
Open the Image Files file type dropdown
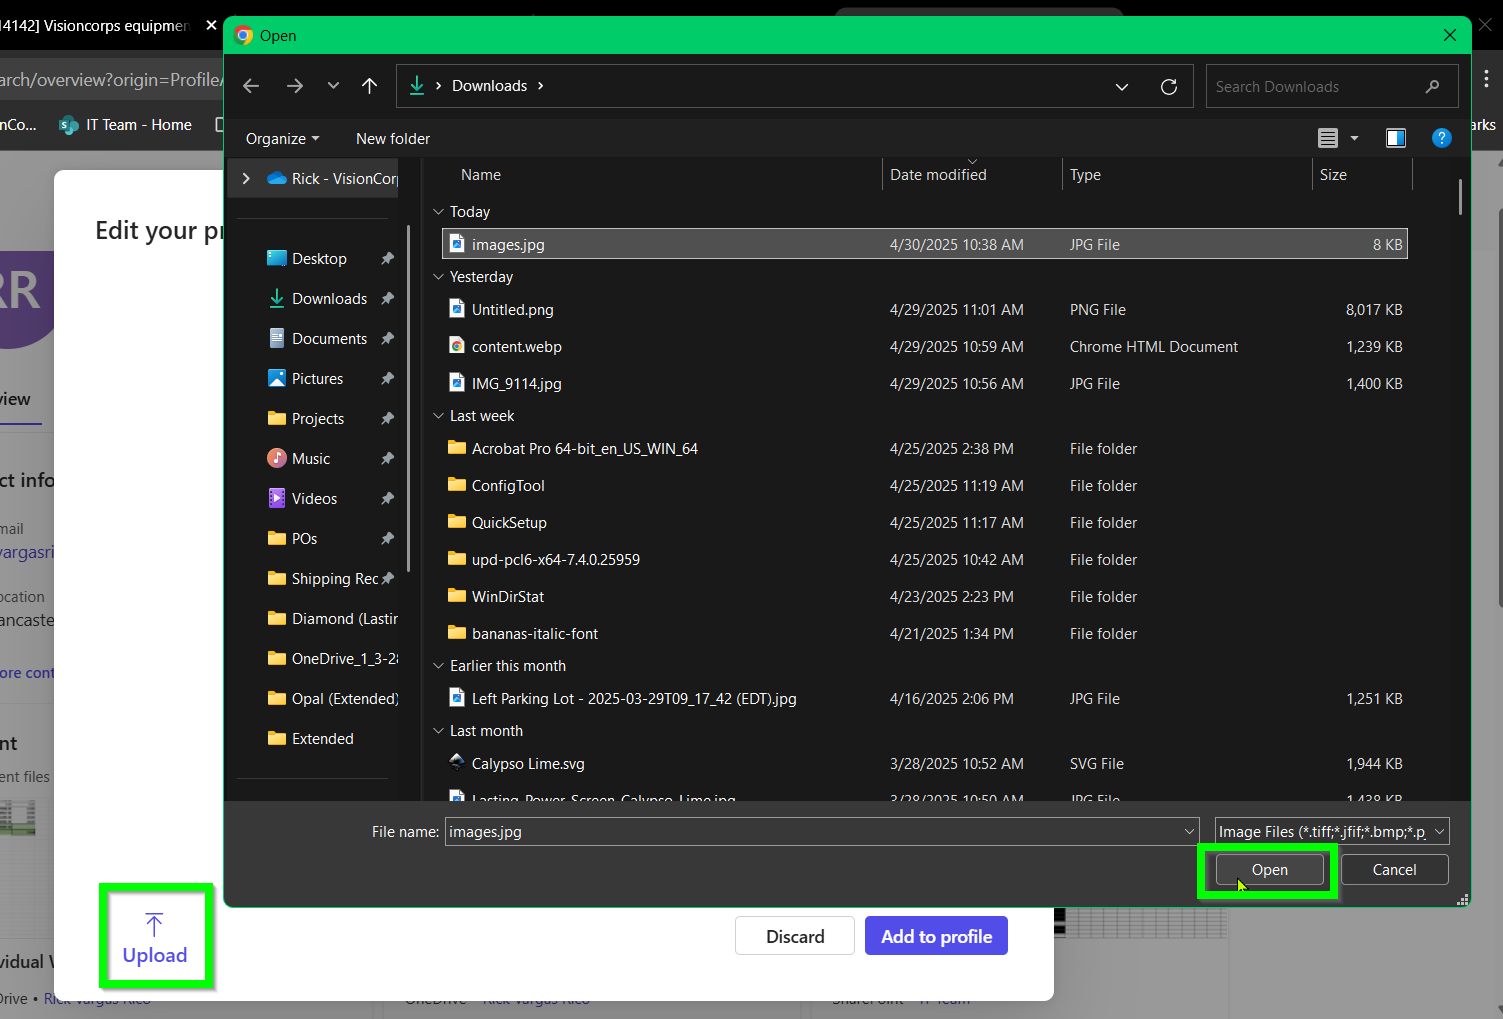coord(1330,831)
